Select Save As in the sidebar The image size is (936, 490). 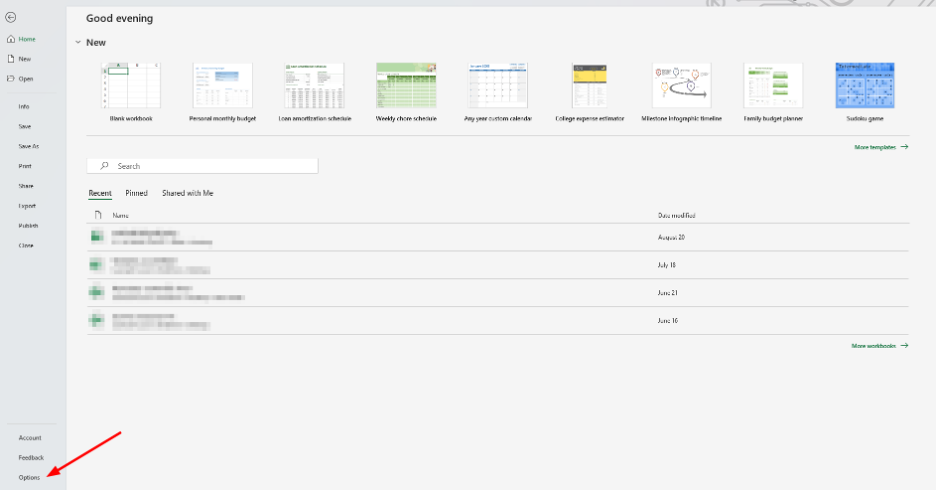point(28,146)
